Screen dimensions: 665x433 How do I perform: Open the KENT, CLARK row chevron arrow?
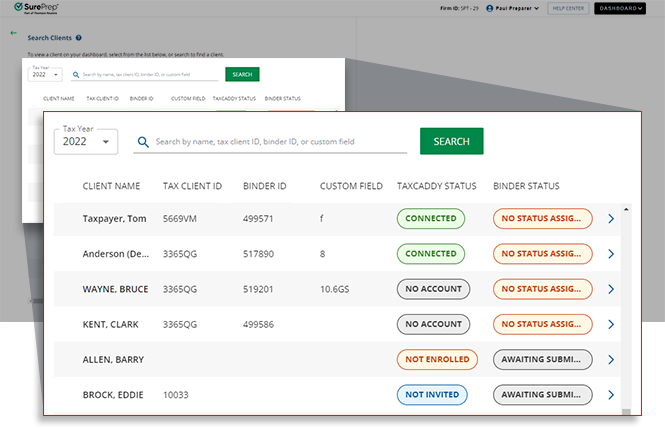click(612, 325)
